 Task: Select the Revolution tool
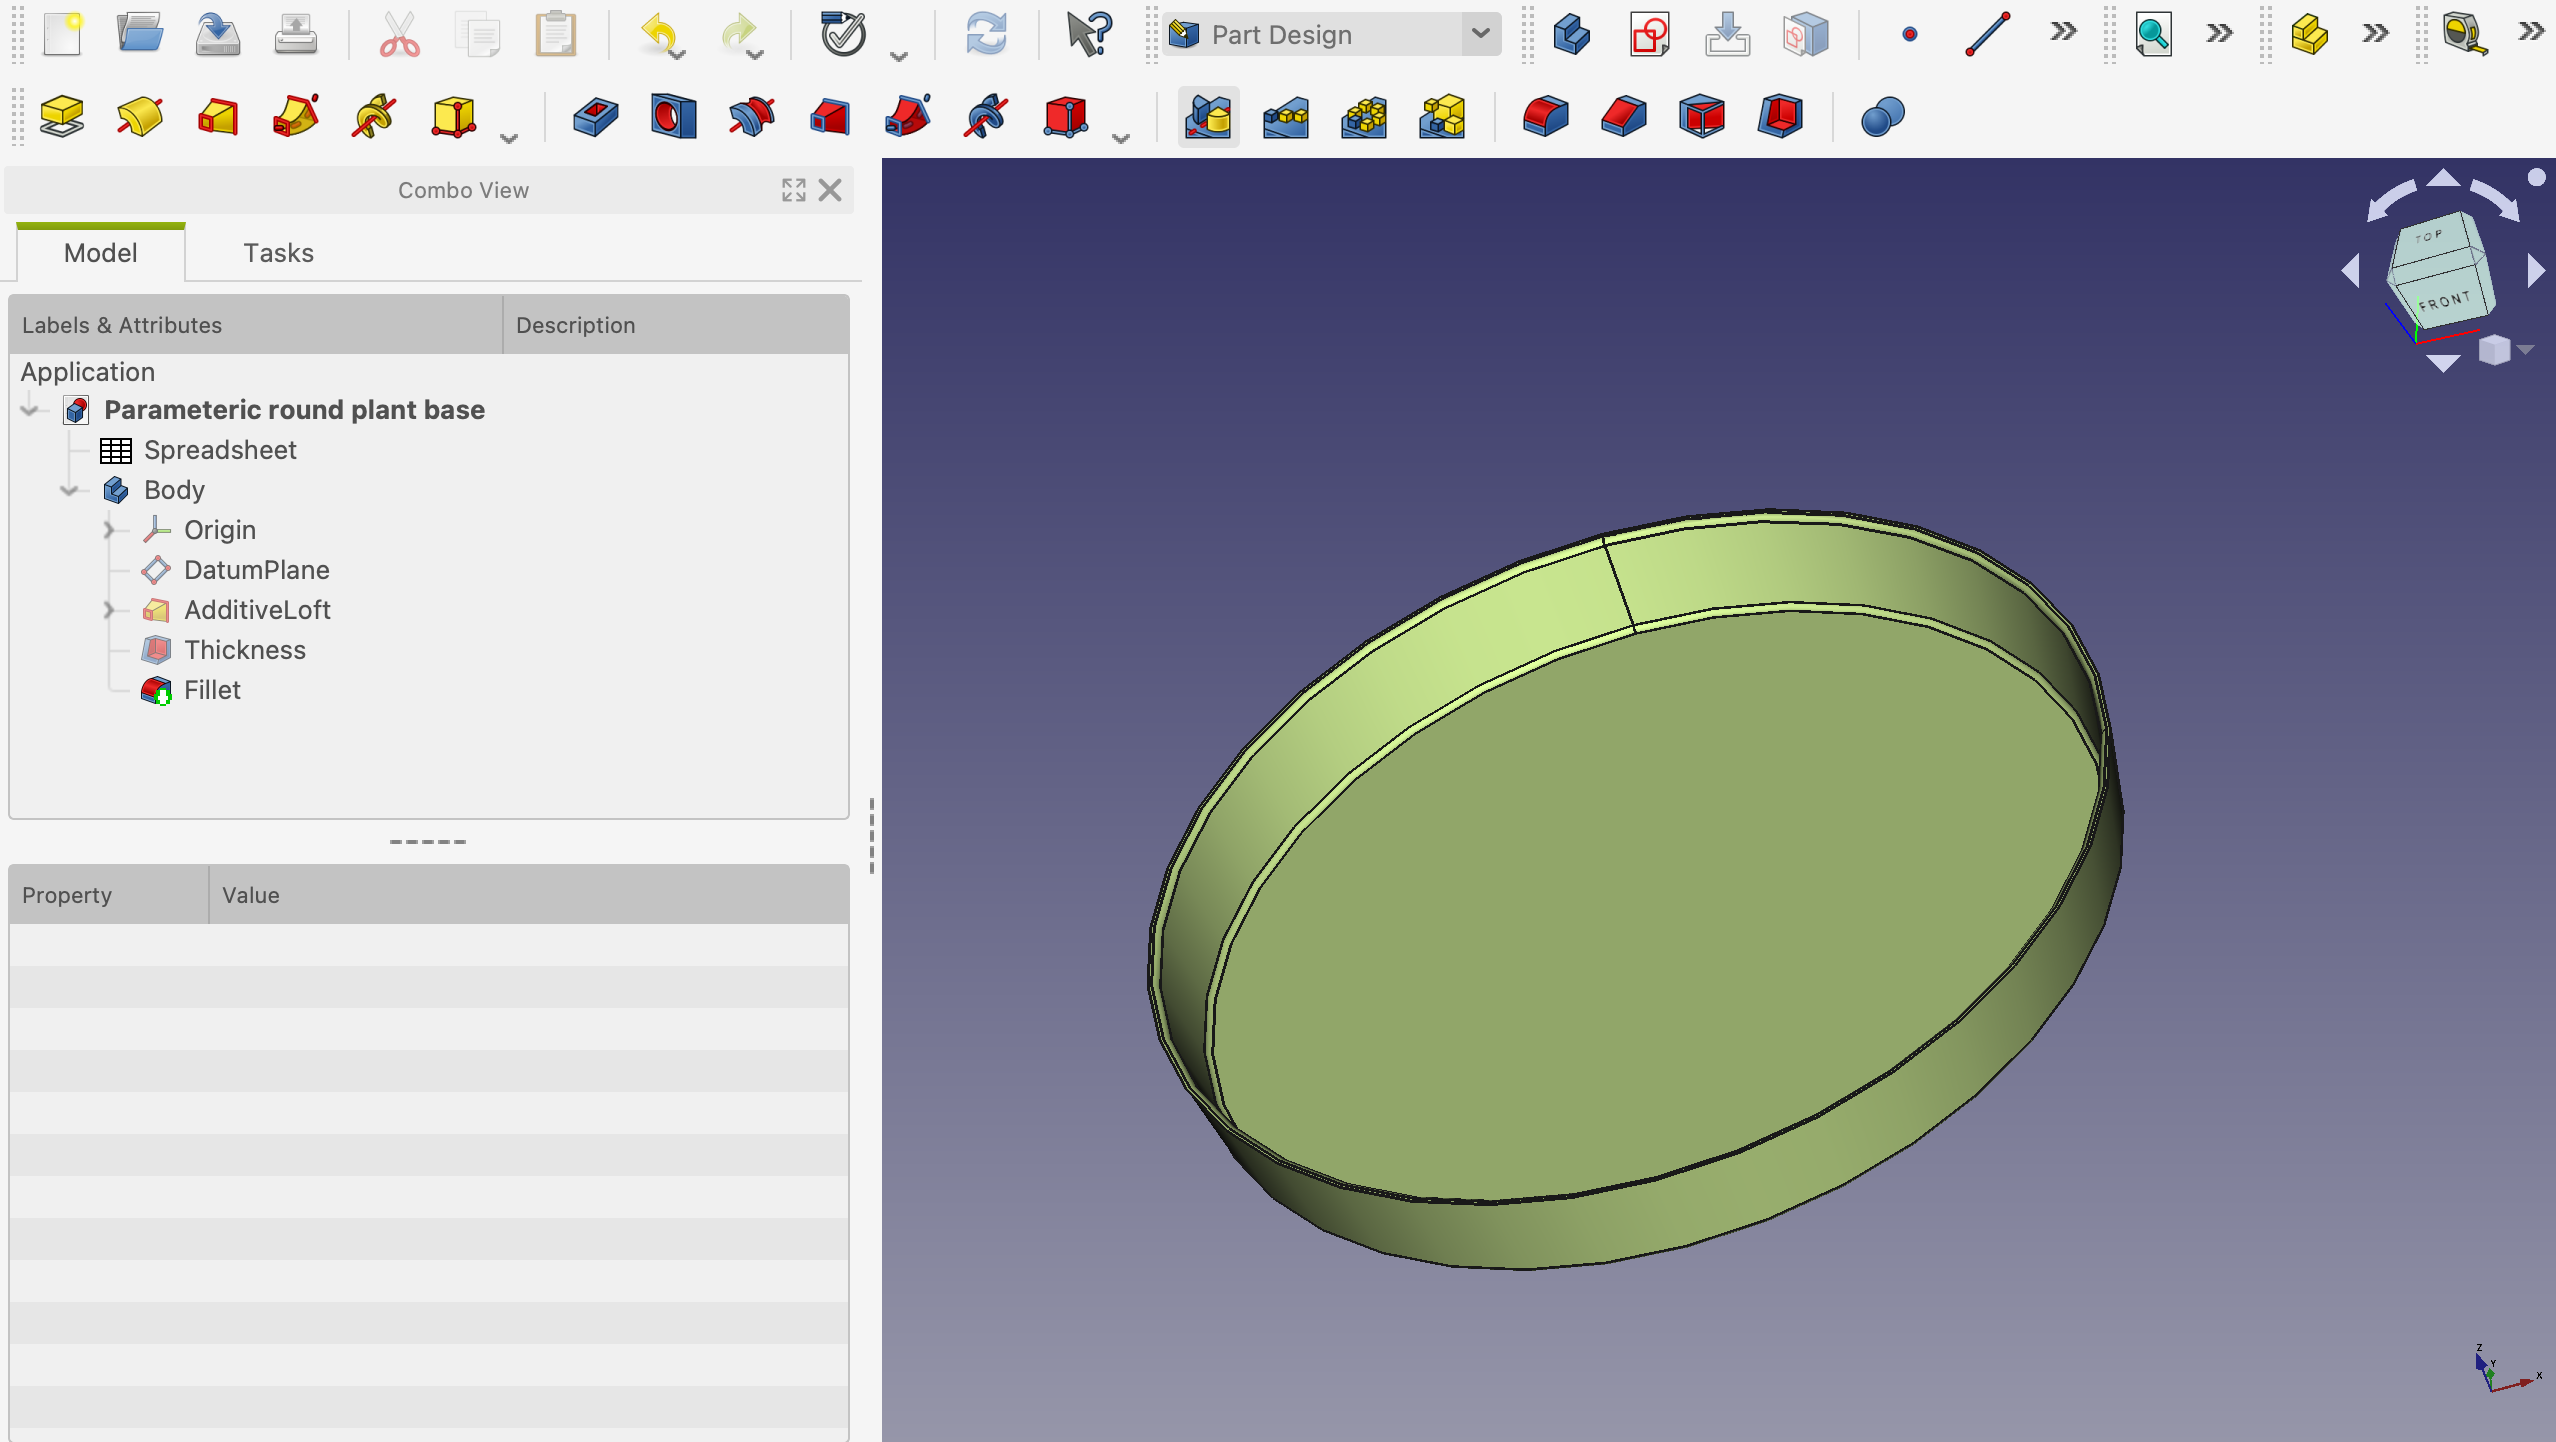(x=140, y=117)
